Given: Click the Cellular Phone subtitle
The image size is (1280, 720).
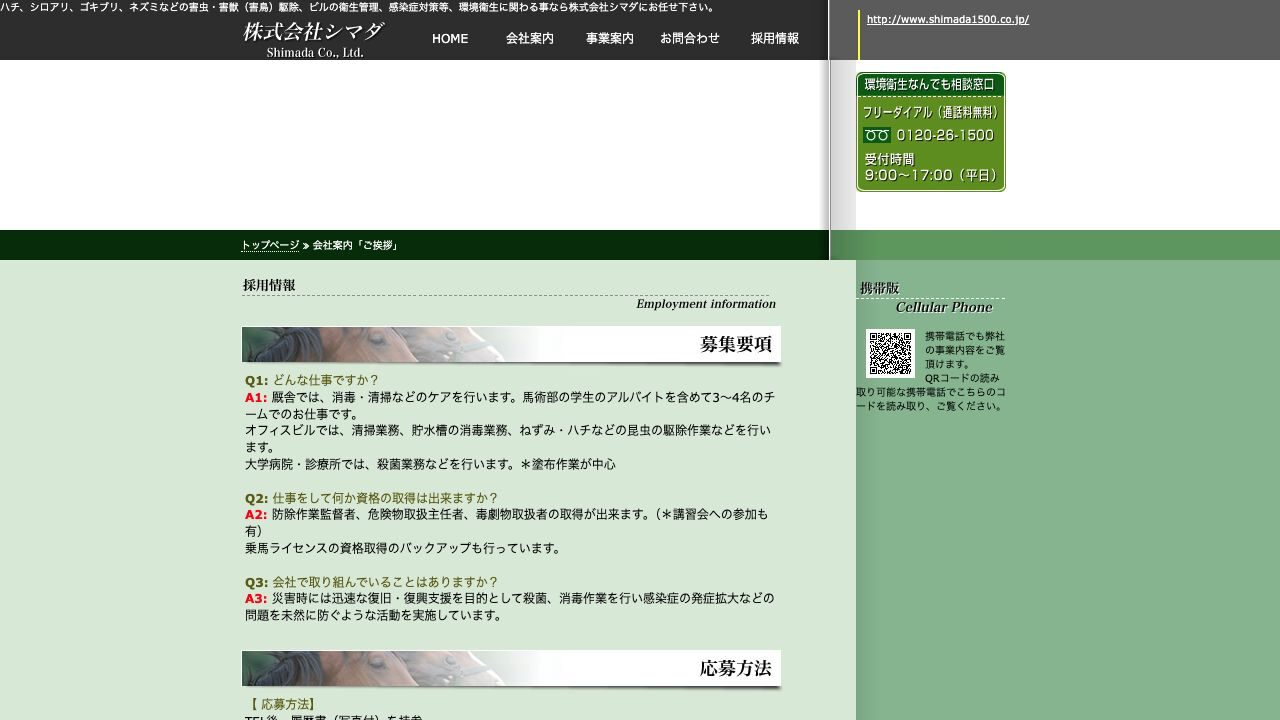Looking at the screenshot, I should [x=944, y=307].
